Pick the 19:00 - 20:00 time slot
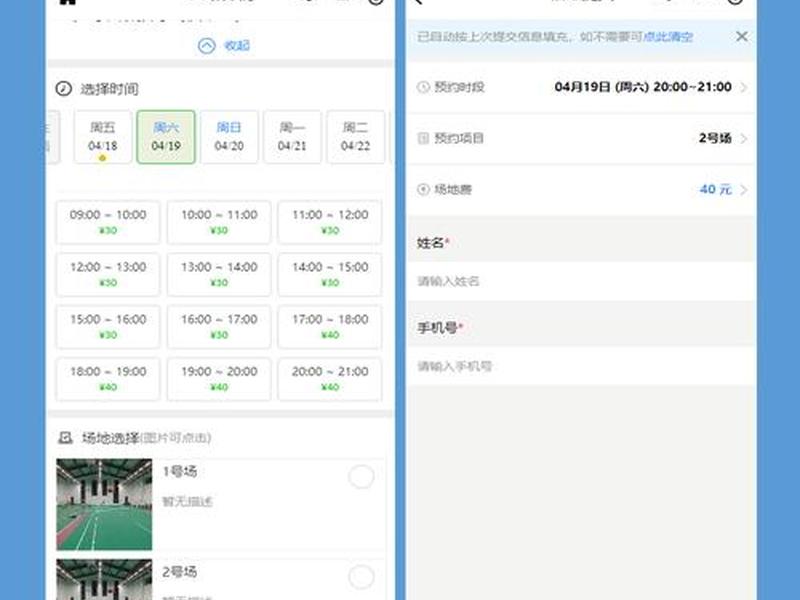The width and height of the screenshot is (800, 600). coord(219,379)
